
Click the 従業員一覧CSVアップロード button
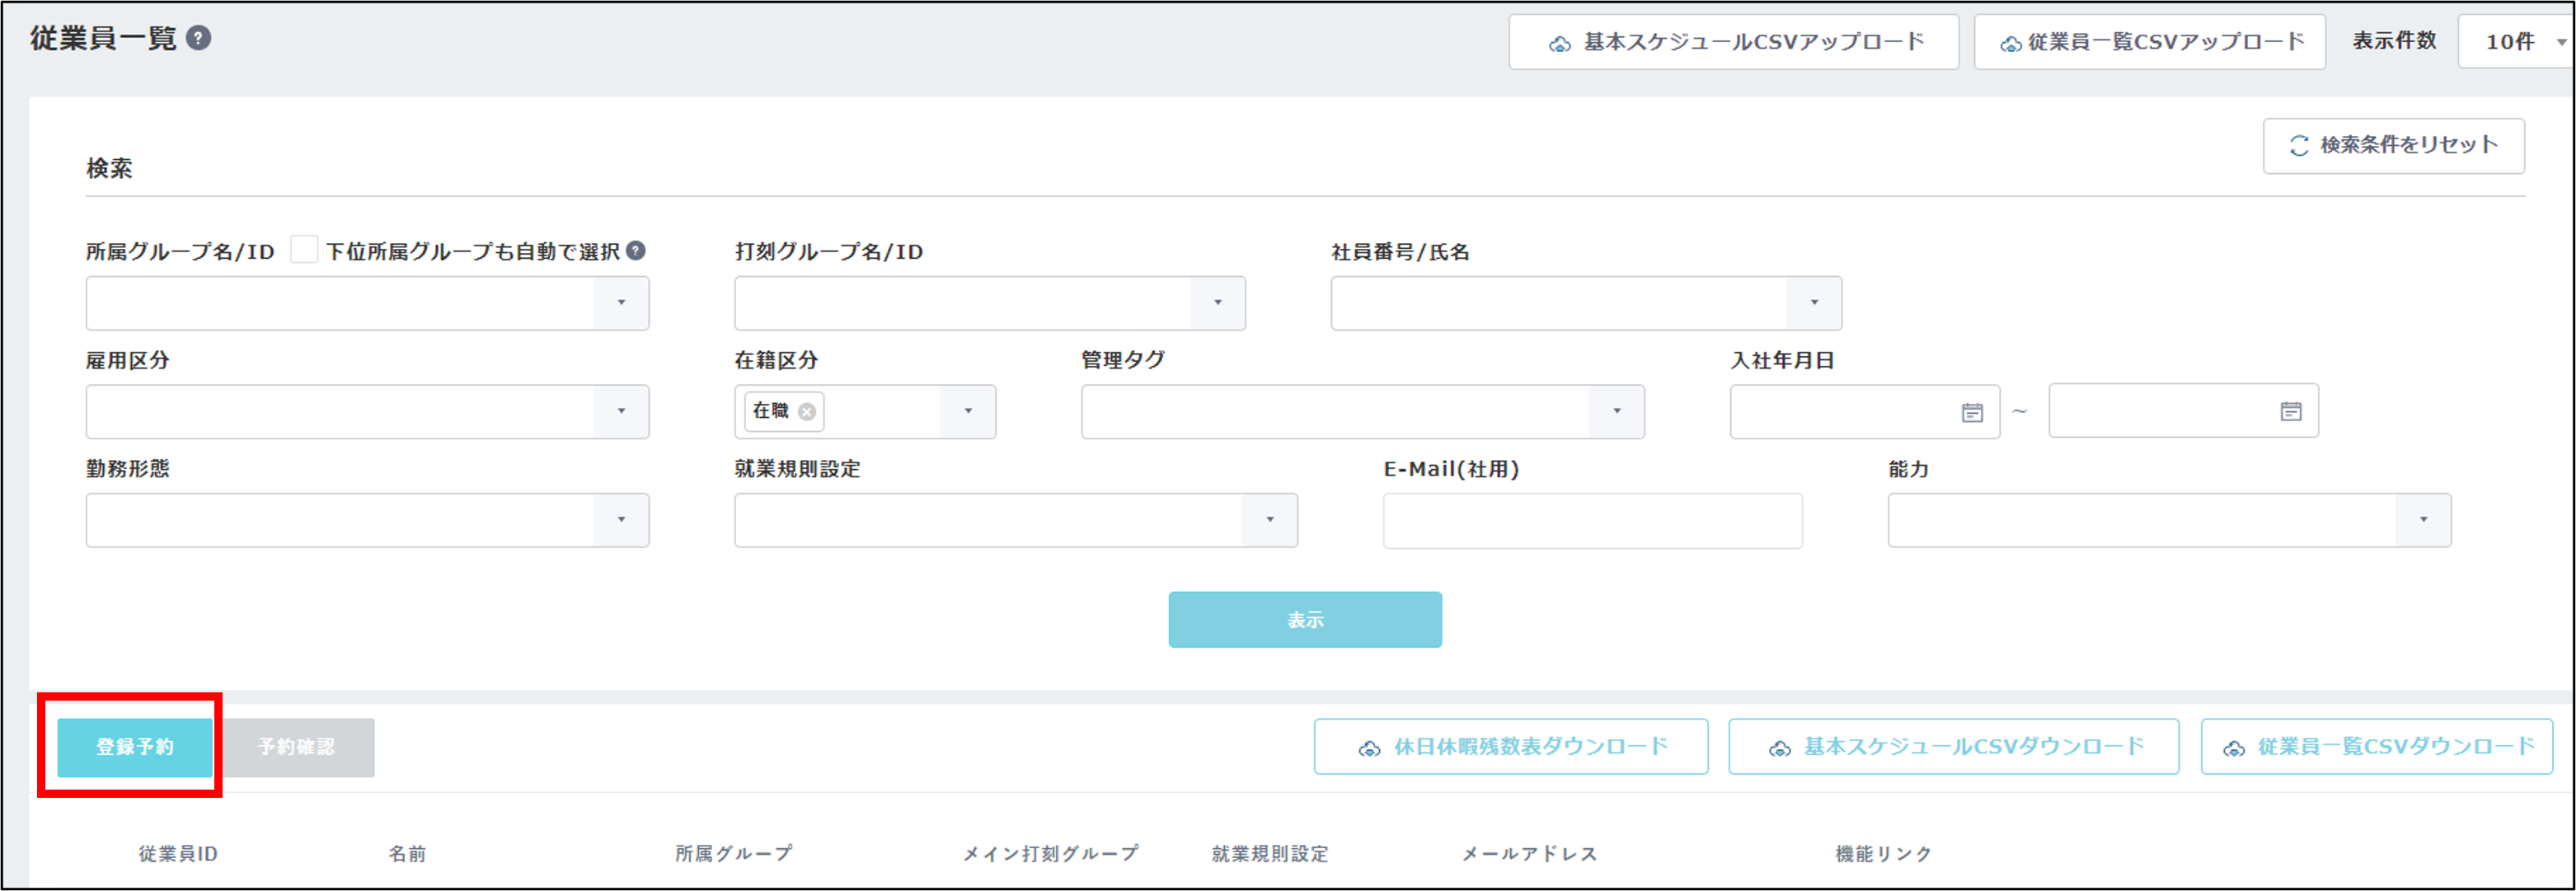[x=2149, y=42]
